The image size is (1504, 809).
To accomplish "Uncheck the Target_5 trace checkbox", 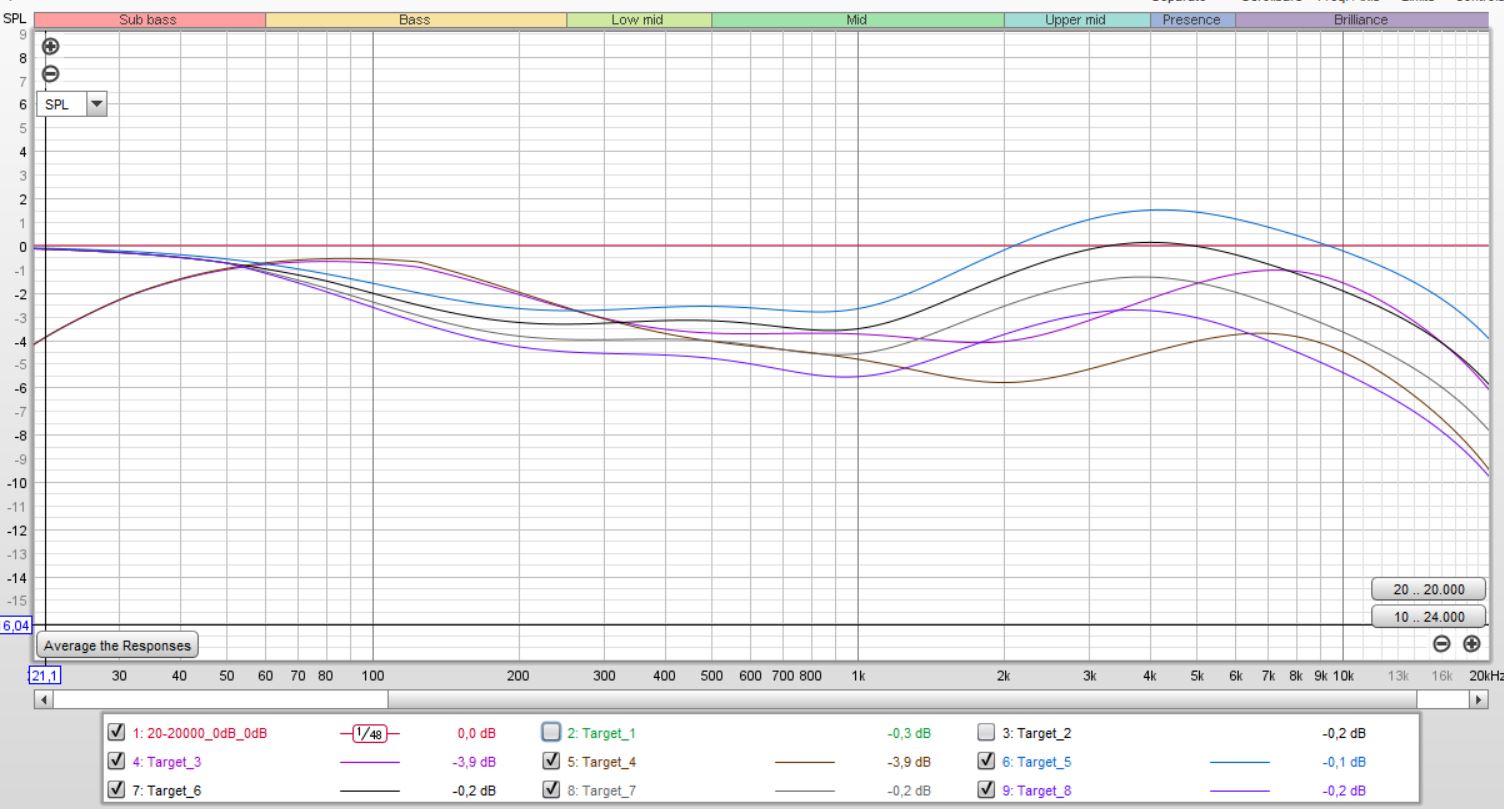I will point(986,761).
